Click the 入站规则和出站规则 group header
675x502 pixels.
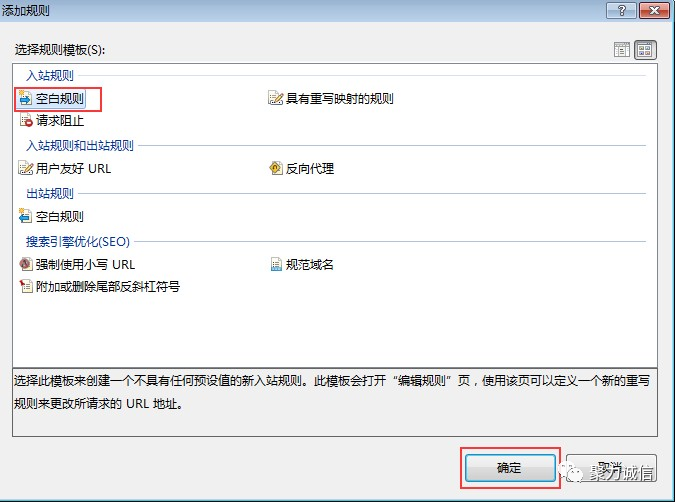pos(80,146)
